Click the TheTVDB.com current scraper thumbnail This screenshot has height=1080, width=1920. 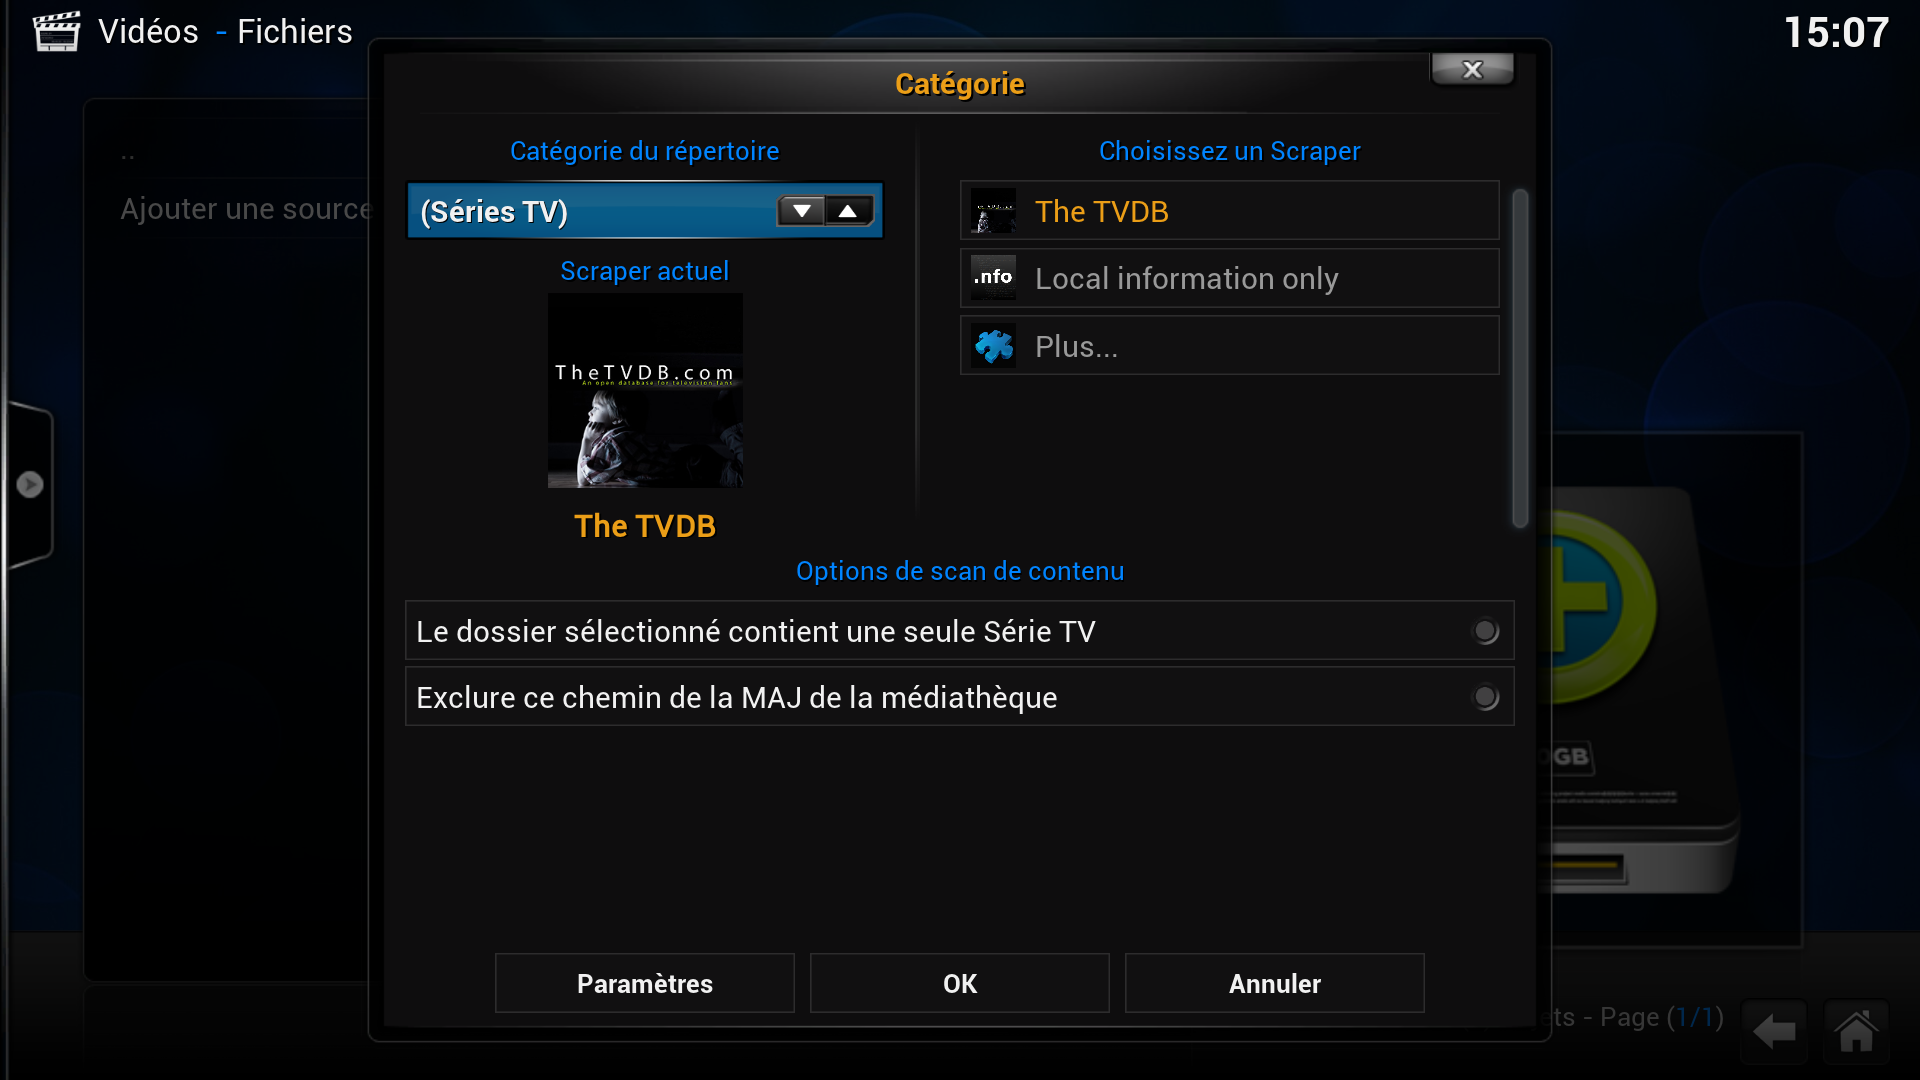point(645,390)
